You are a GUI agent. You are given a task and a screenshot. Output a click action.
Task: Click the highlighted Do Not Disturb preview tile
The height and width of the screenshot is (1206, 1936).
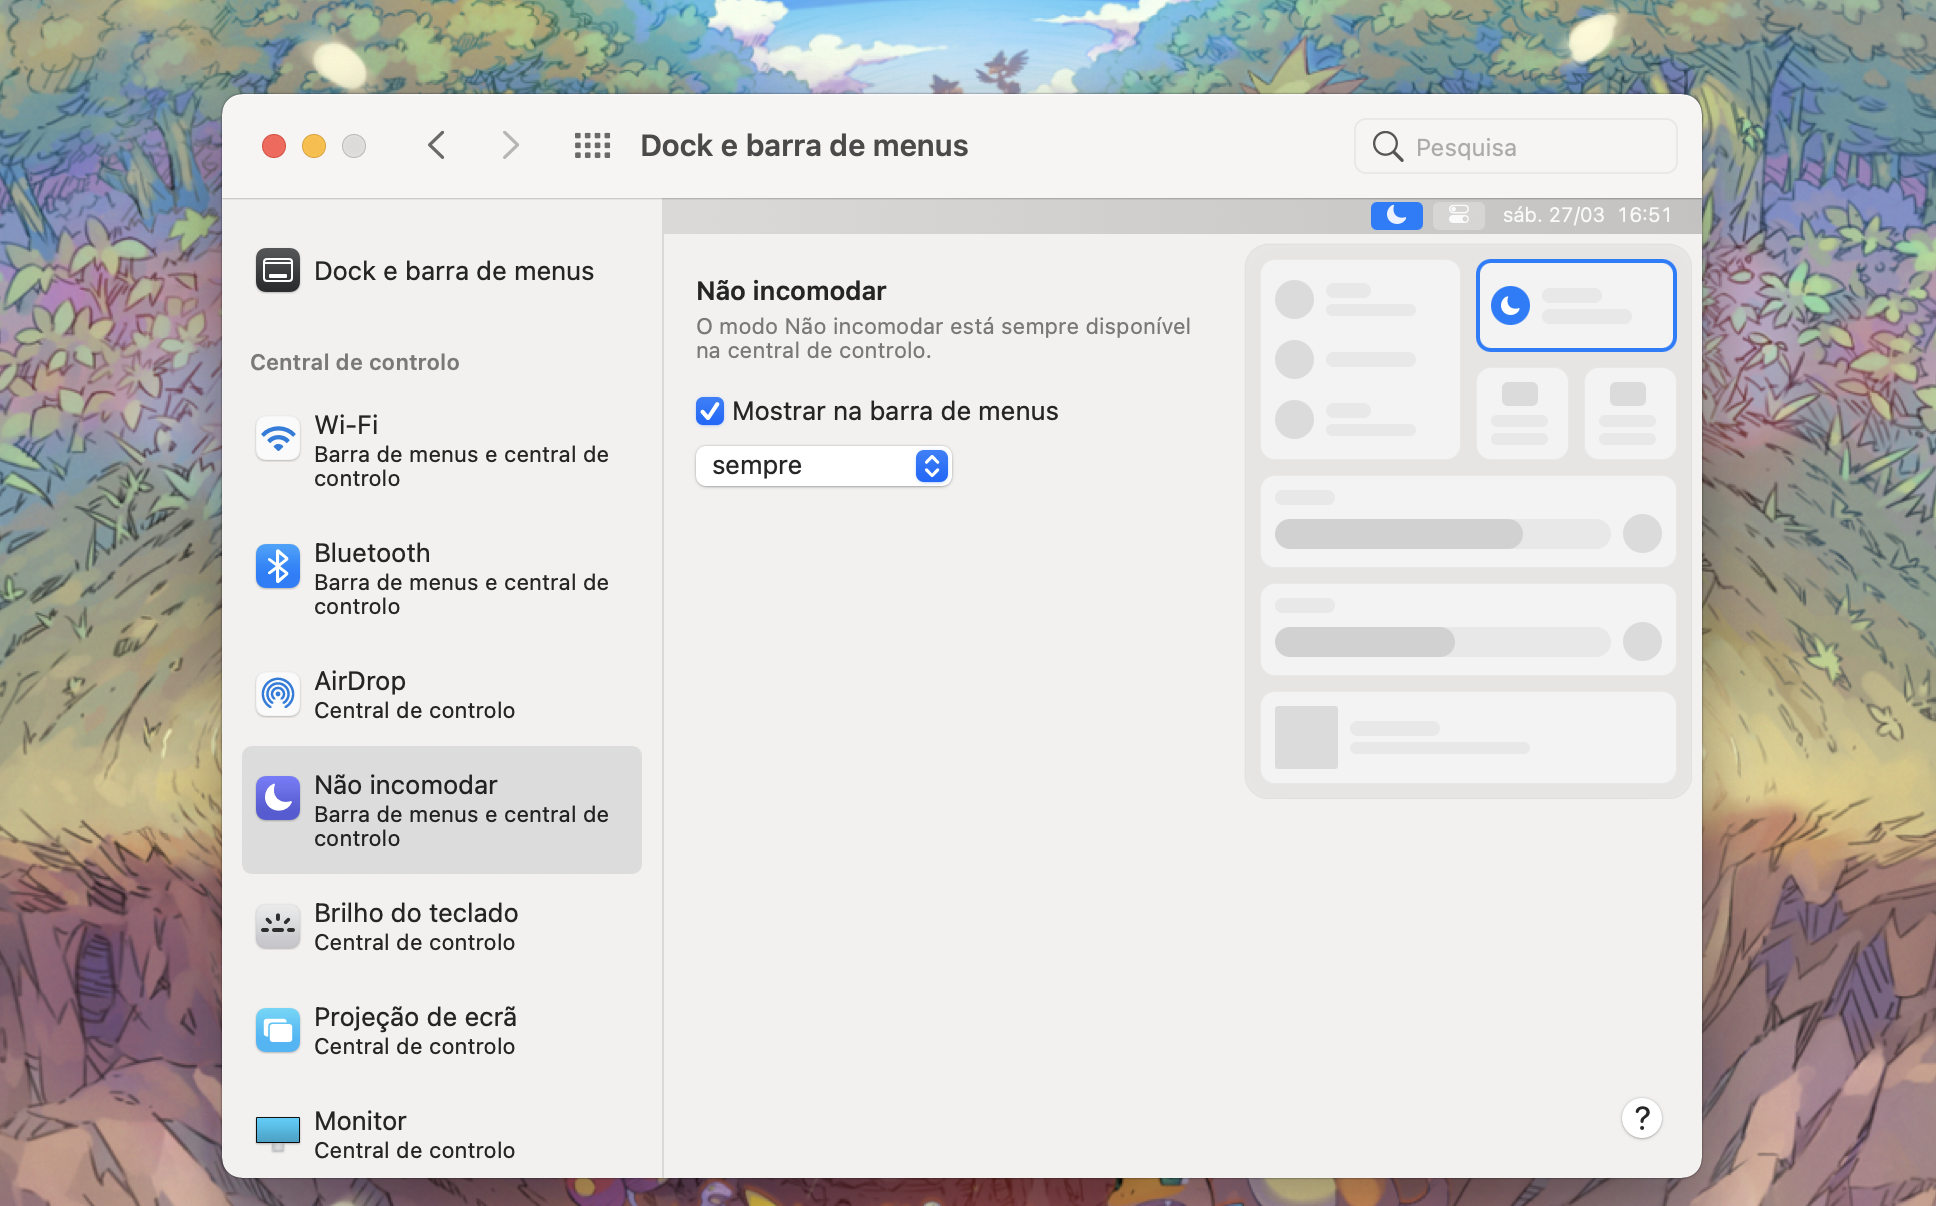[1576, 305]
